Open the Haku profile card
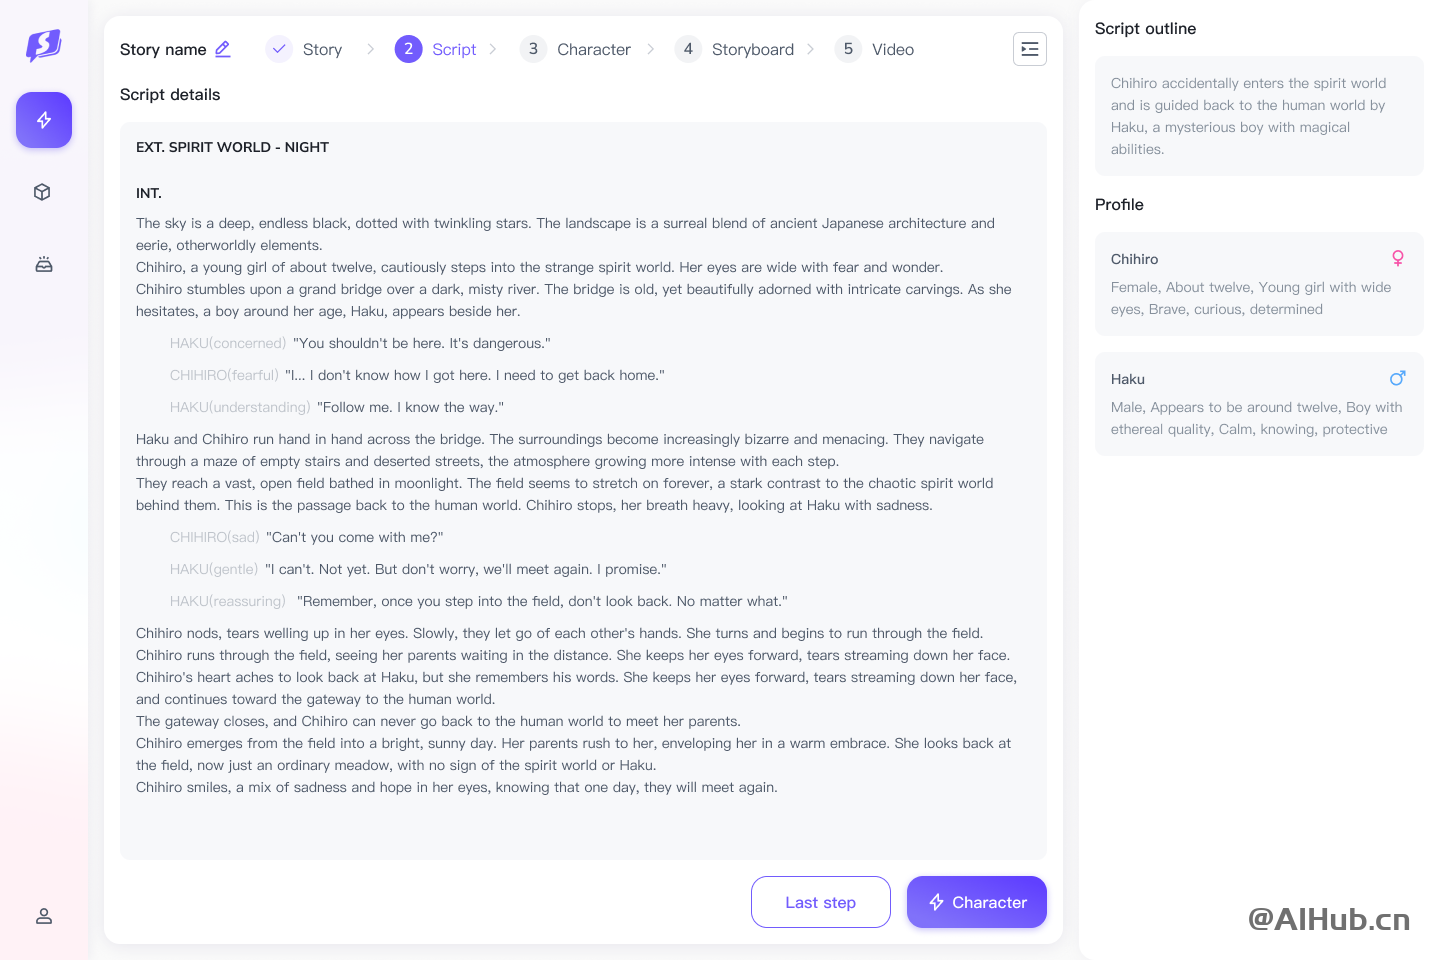1440x960 pixels. point(1259,404)
